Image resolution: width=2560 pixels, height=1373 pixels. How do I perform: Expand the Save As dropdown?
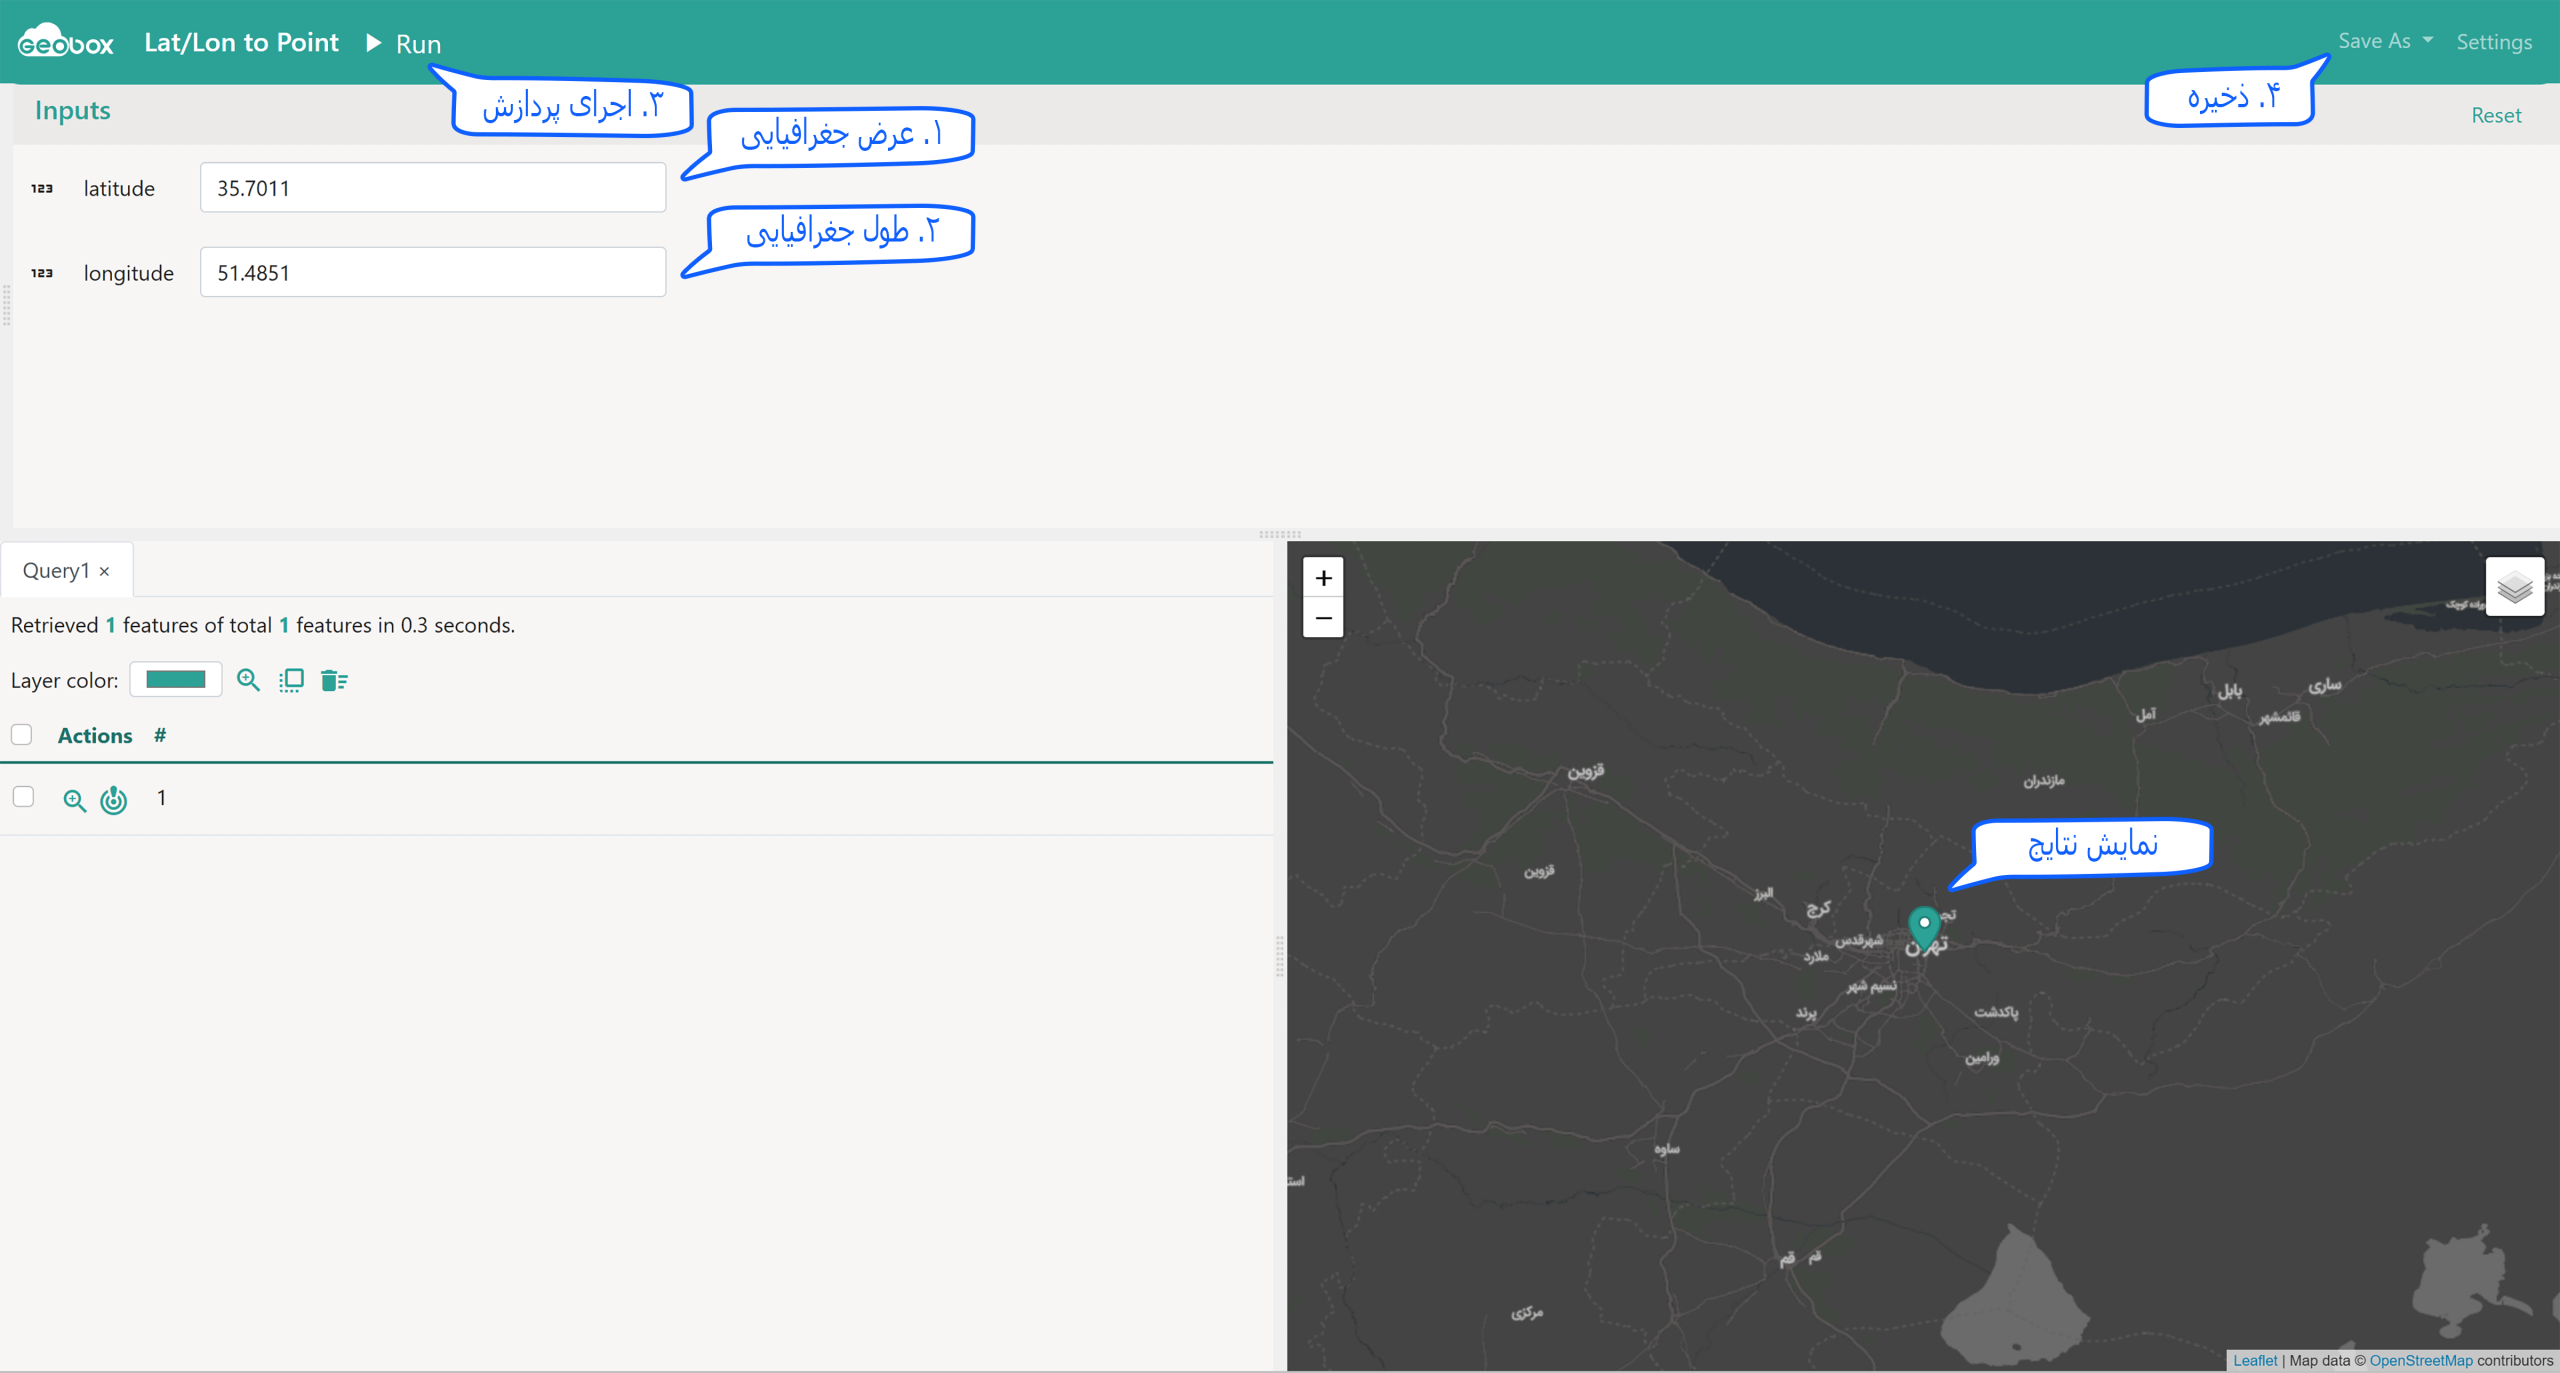(x=2385, y=41)
